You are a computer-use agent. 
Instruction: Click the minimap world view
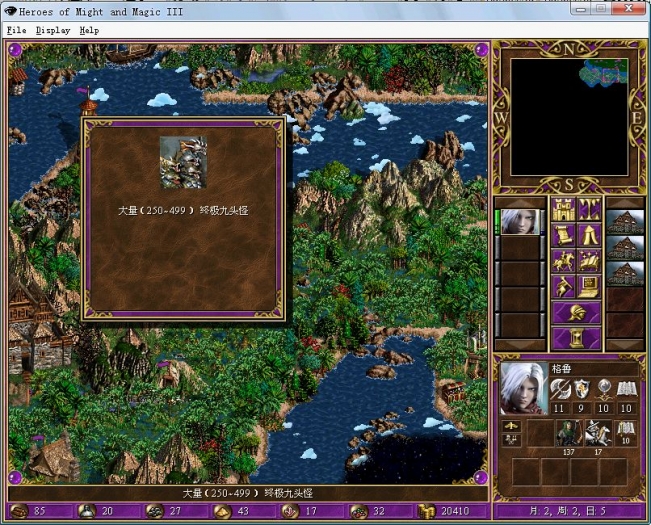coord(569,116)
